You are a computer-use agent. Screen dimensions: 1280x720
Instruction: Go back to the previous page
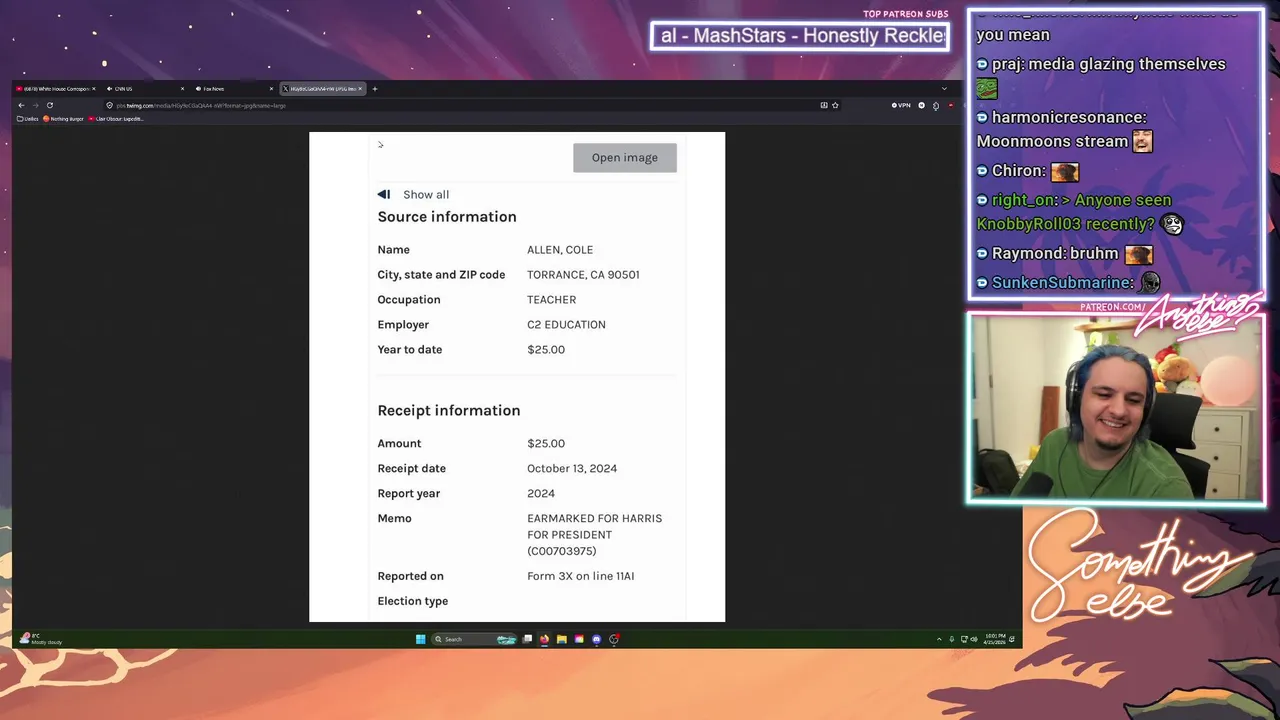[x=21, y=105]
